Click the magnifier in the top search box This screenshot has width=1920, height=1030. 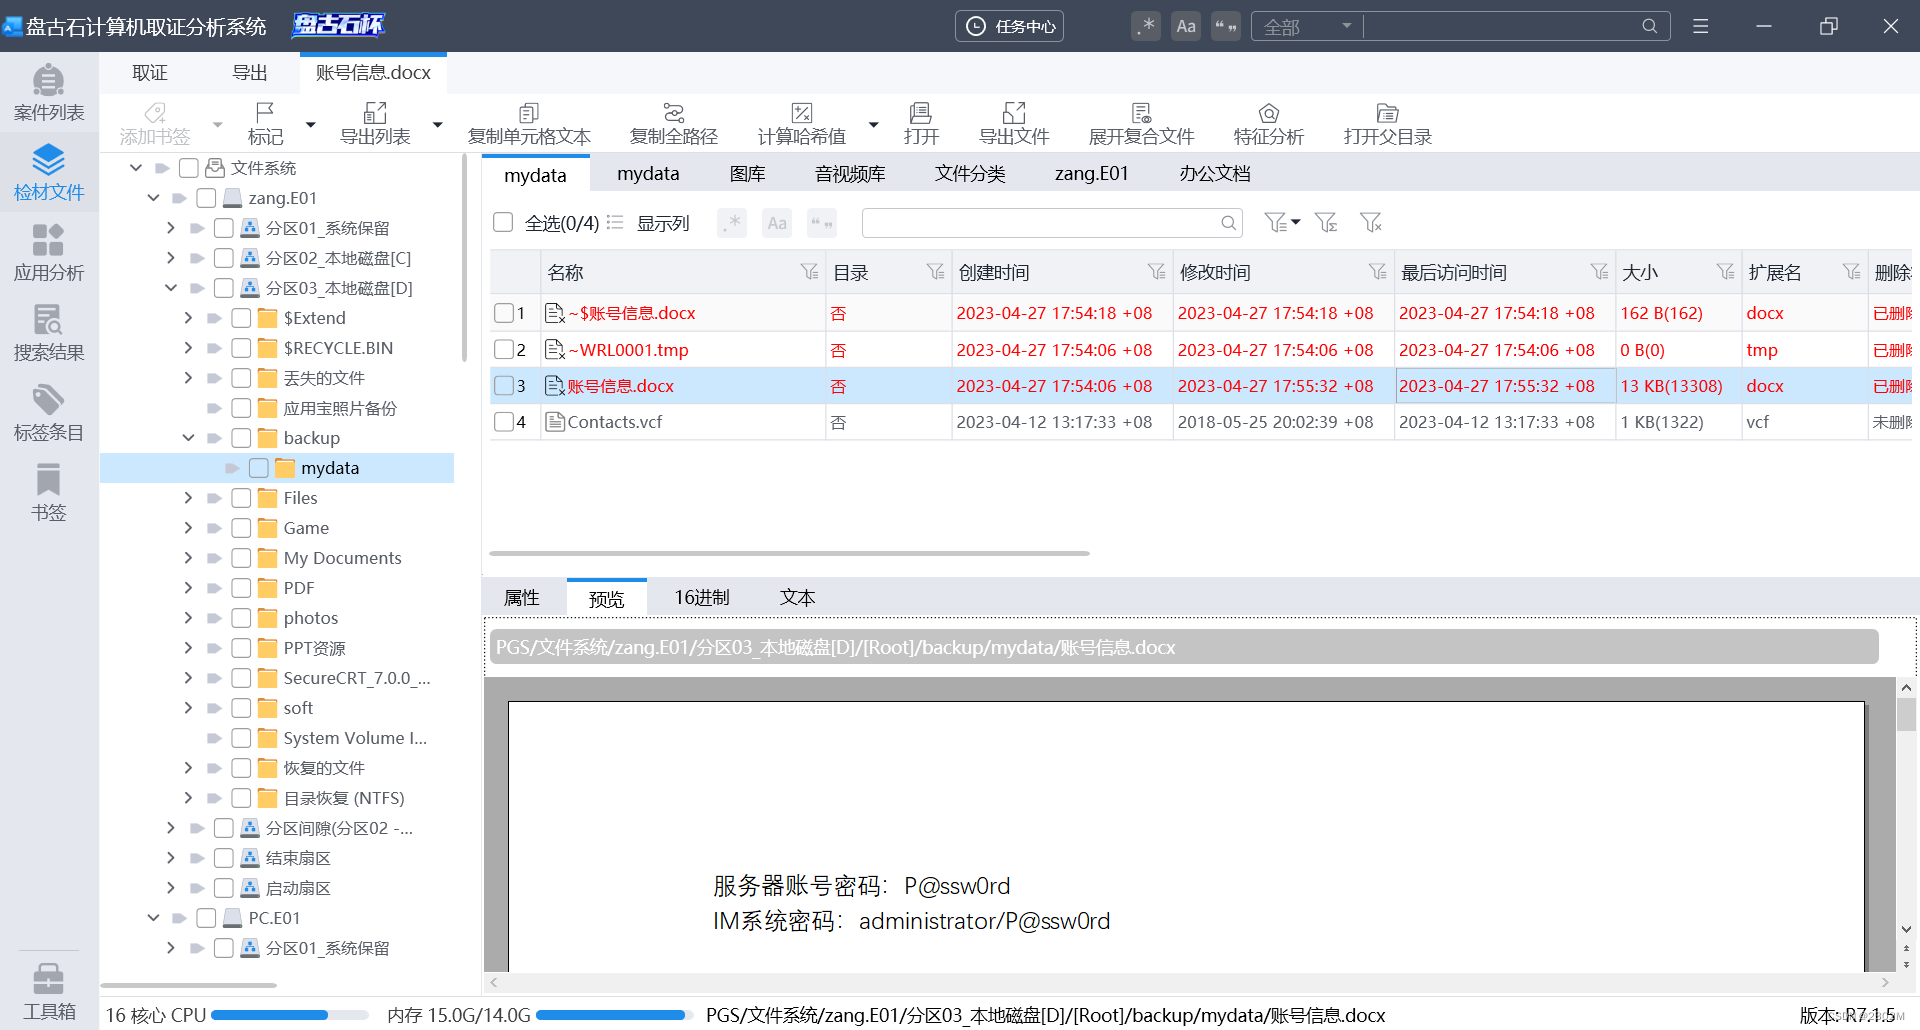(1649, 26)
